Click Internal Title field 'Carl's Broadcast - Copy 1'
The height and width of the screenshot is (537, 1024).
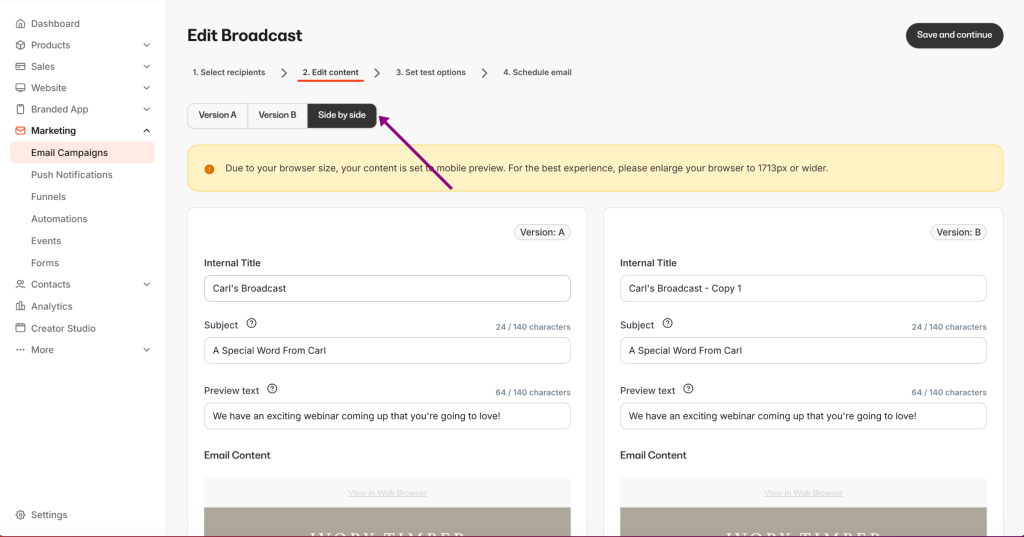[803, 288]
